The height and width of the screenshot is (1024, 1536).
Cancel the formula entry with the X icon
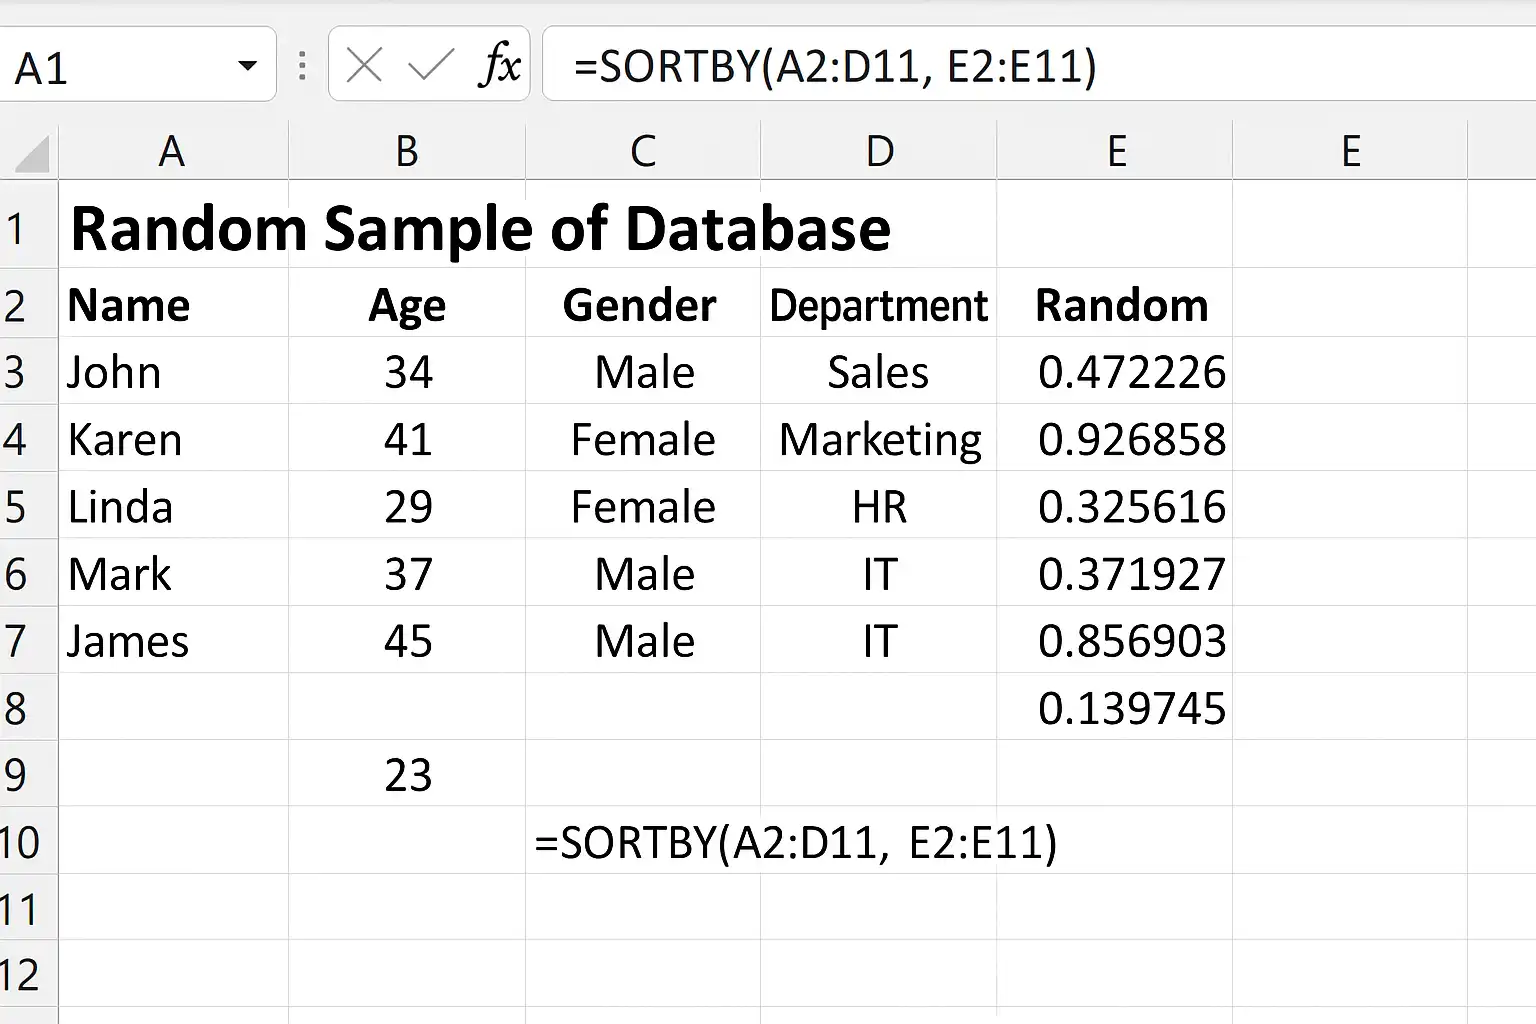point(364,67)
